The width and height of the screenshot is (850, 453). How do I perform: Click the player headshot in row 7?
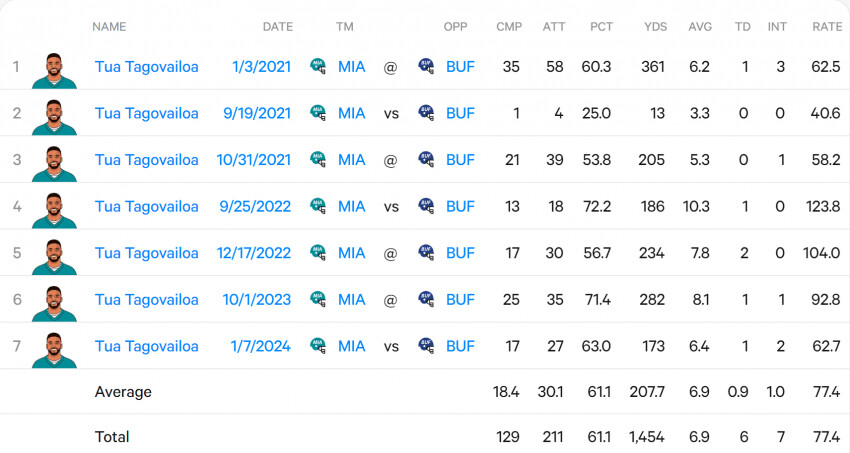point(54,347)
